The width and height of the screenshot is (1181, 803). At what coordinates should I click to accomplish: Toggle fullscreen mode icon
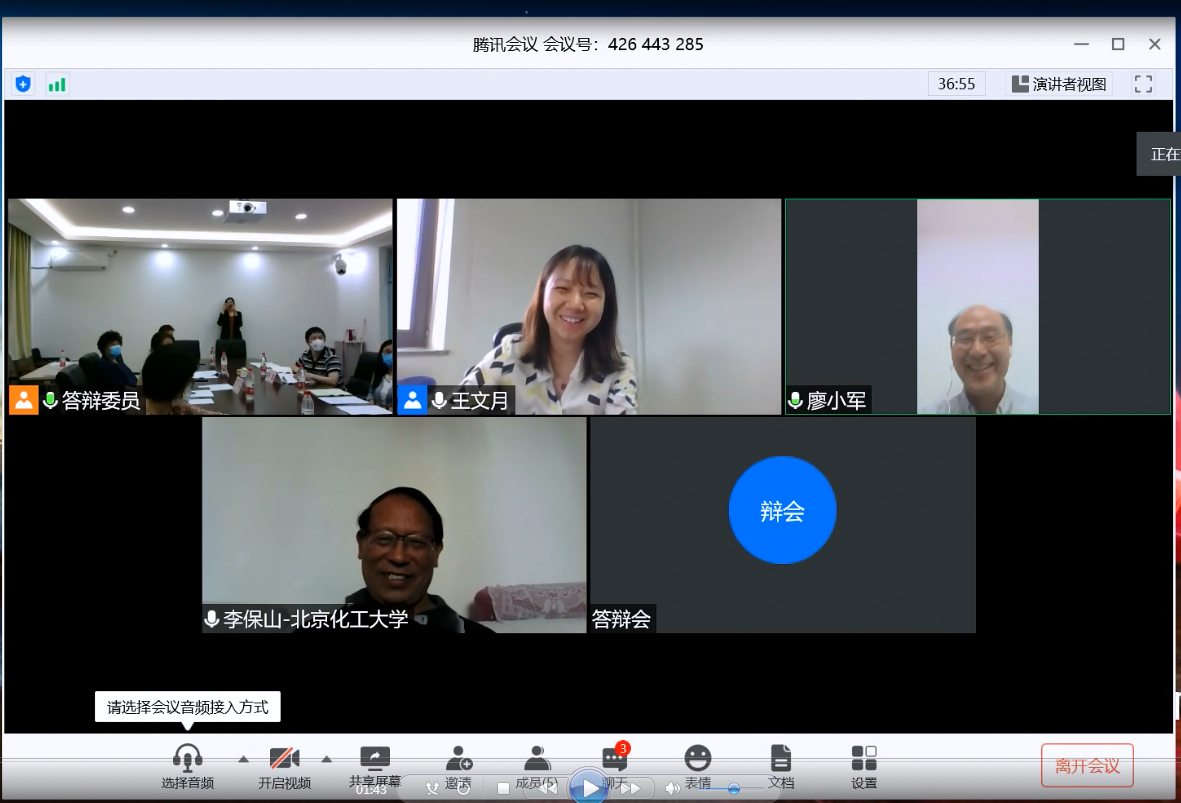1143,84
